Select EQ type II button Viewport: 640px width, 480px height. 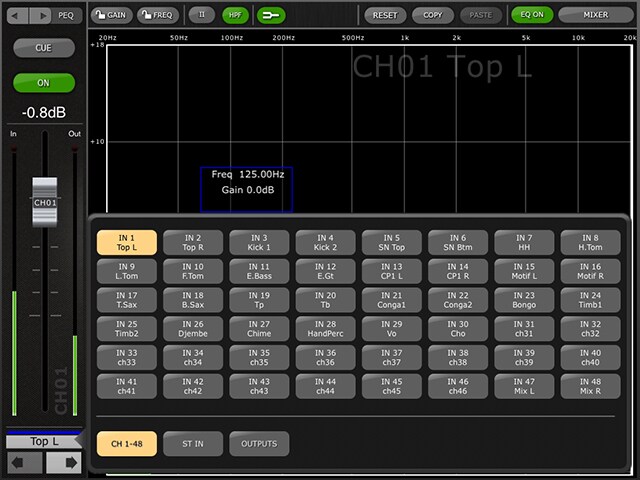201,15
